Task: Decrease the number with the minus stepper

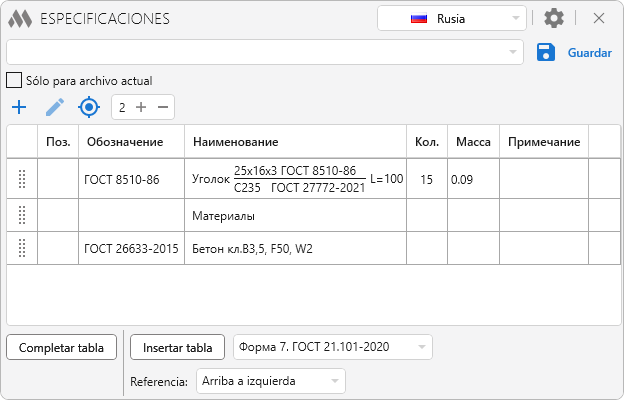Action: 162,107
